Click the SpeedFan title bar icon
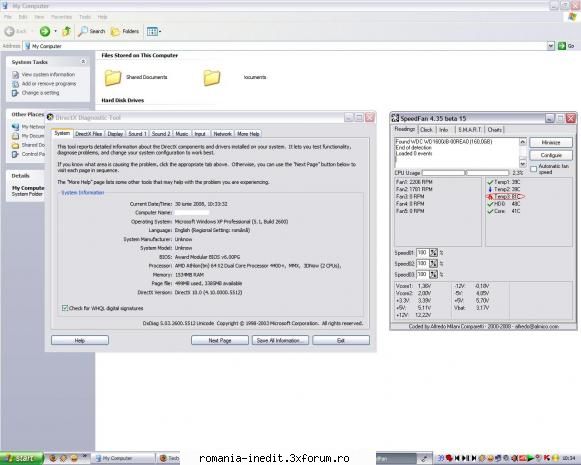Screen dimensions: 581x465 pos(395,119)
